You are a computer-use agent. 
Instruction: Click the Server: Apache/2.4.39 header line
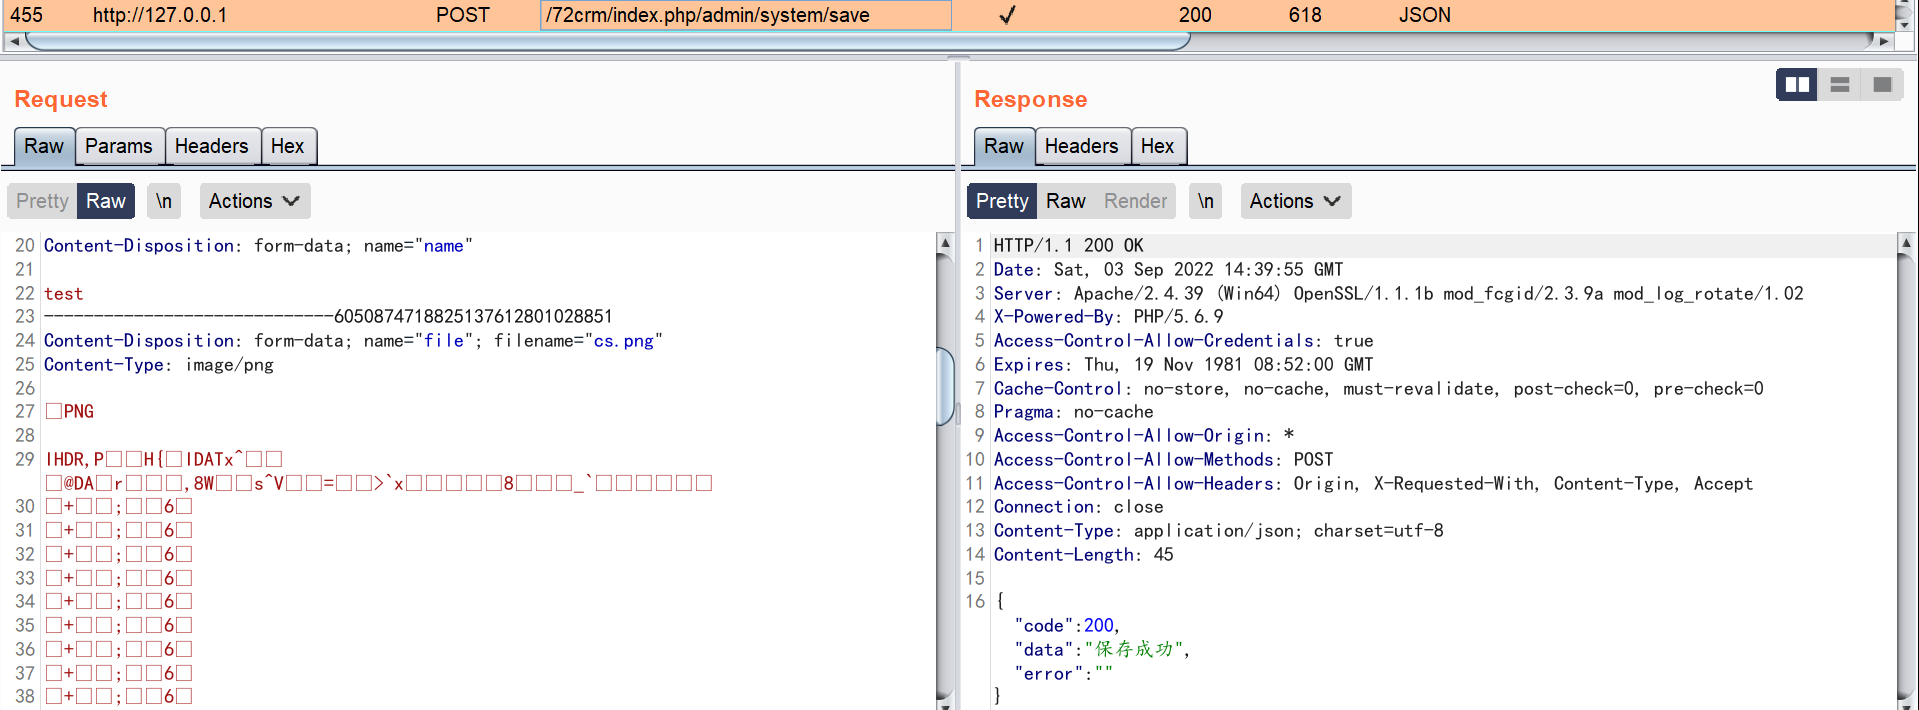pyautogui.click(x=1398, y=293)
